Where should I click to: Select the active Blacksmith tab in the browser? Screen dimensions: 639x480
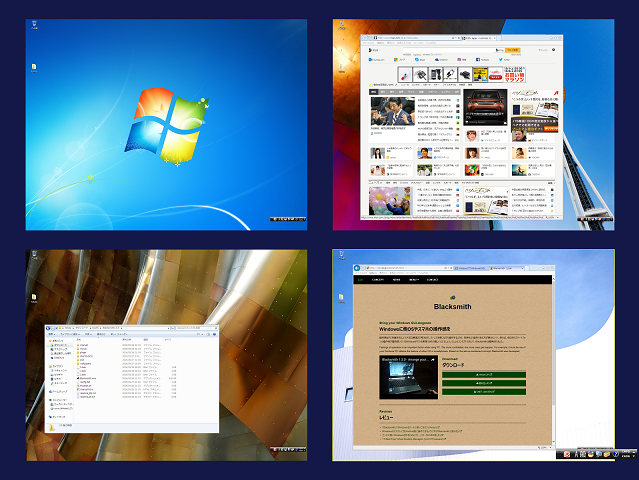click(x=507, y=269)
